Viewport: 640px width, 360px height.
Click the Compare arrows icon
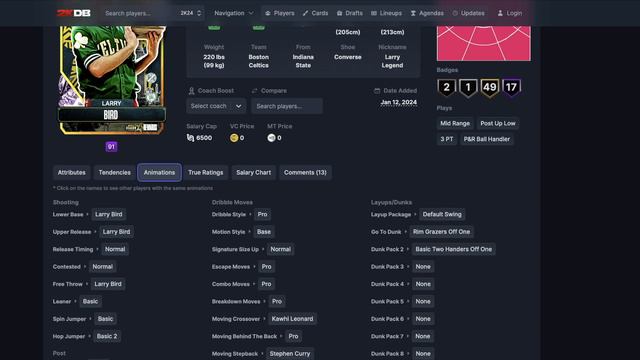[x=255, y=91]
